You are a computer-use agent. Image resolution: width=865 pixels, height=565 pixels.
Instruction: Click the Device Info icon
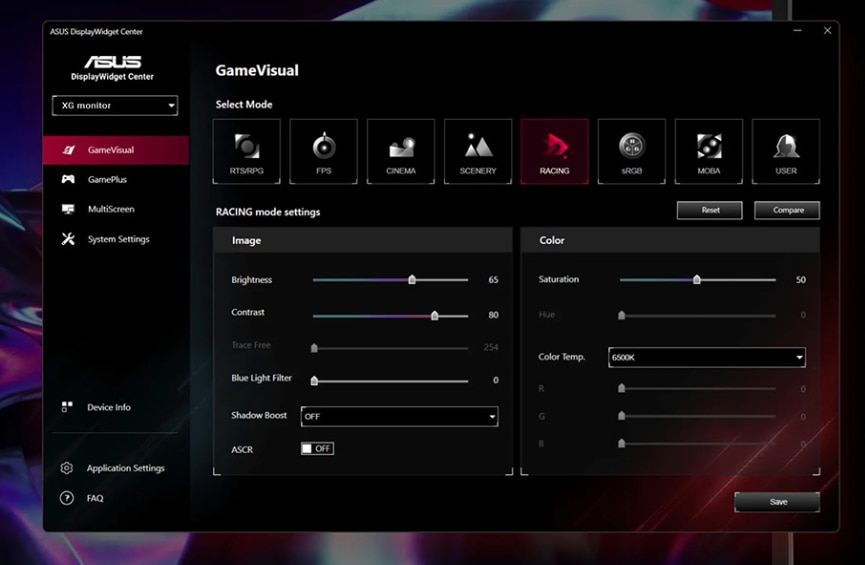[x=67, y=407]
